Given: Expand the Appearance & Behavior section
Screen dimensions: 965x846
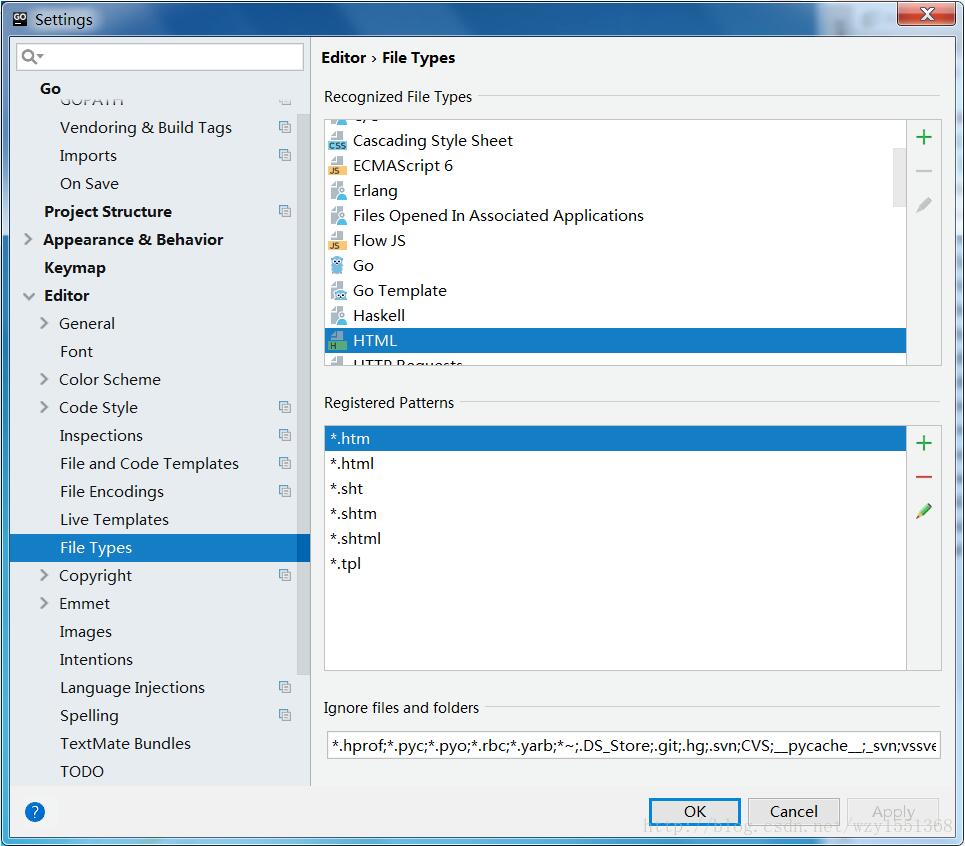Looking at the screenshot, I should pos(28,239).
